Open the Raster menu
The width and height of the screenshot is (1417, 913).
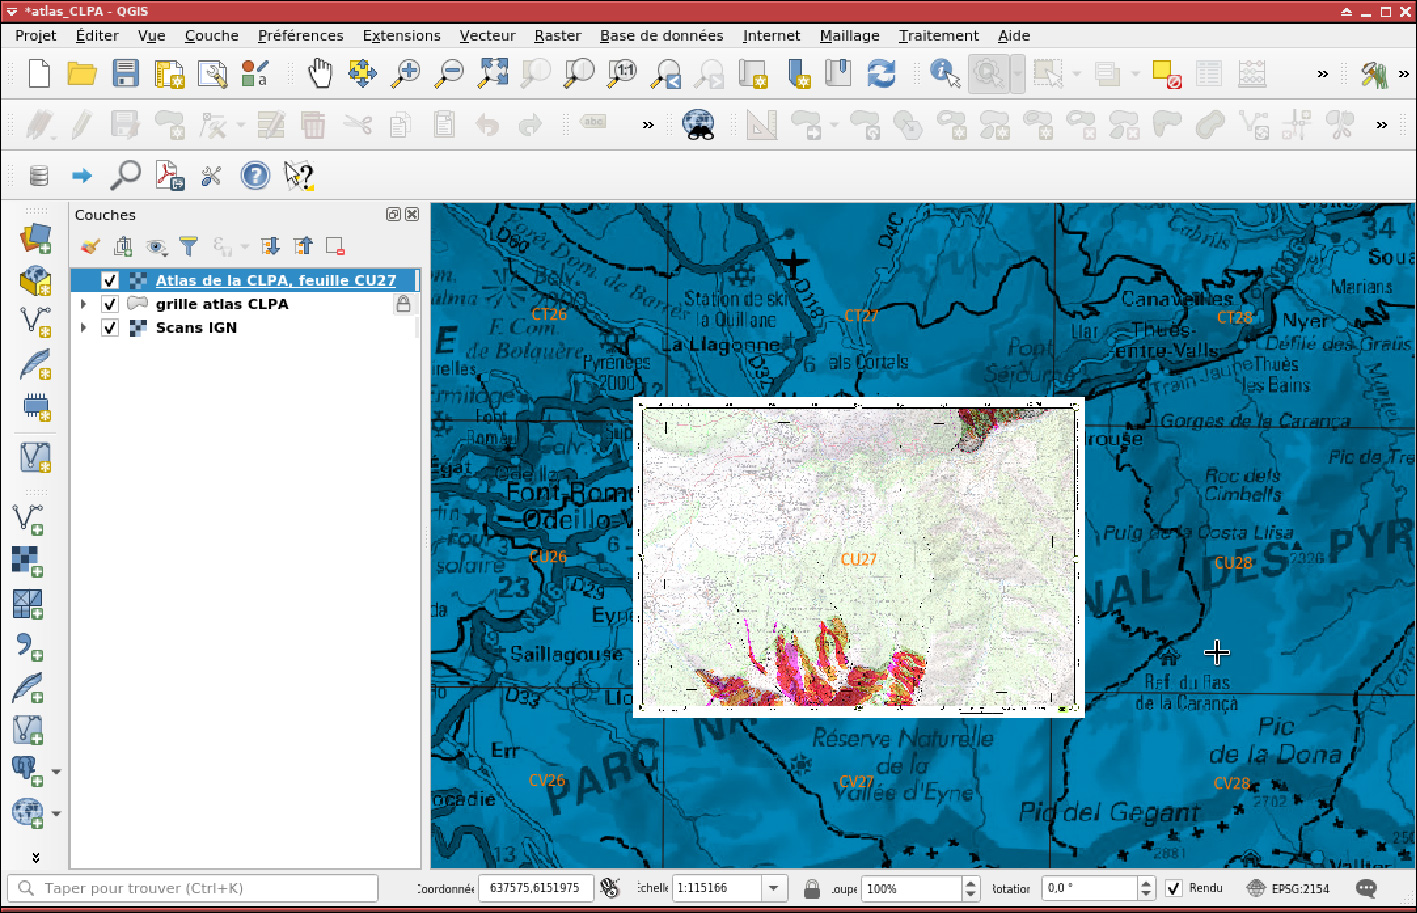pyautogui.click(x=557, y=35)
